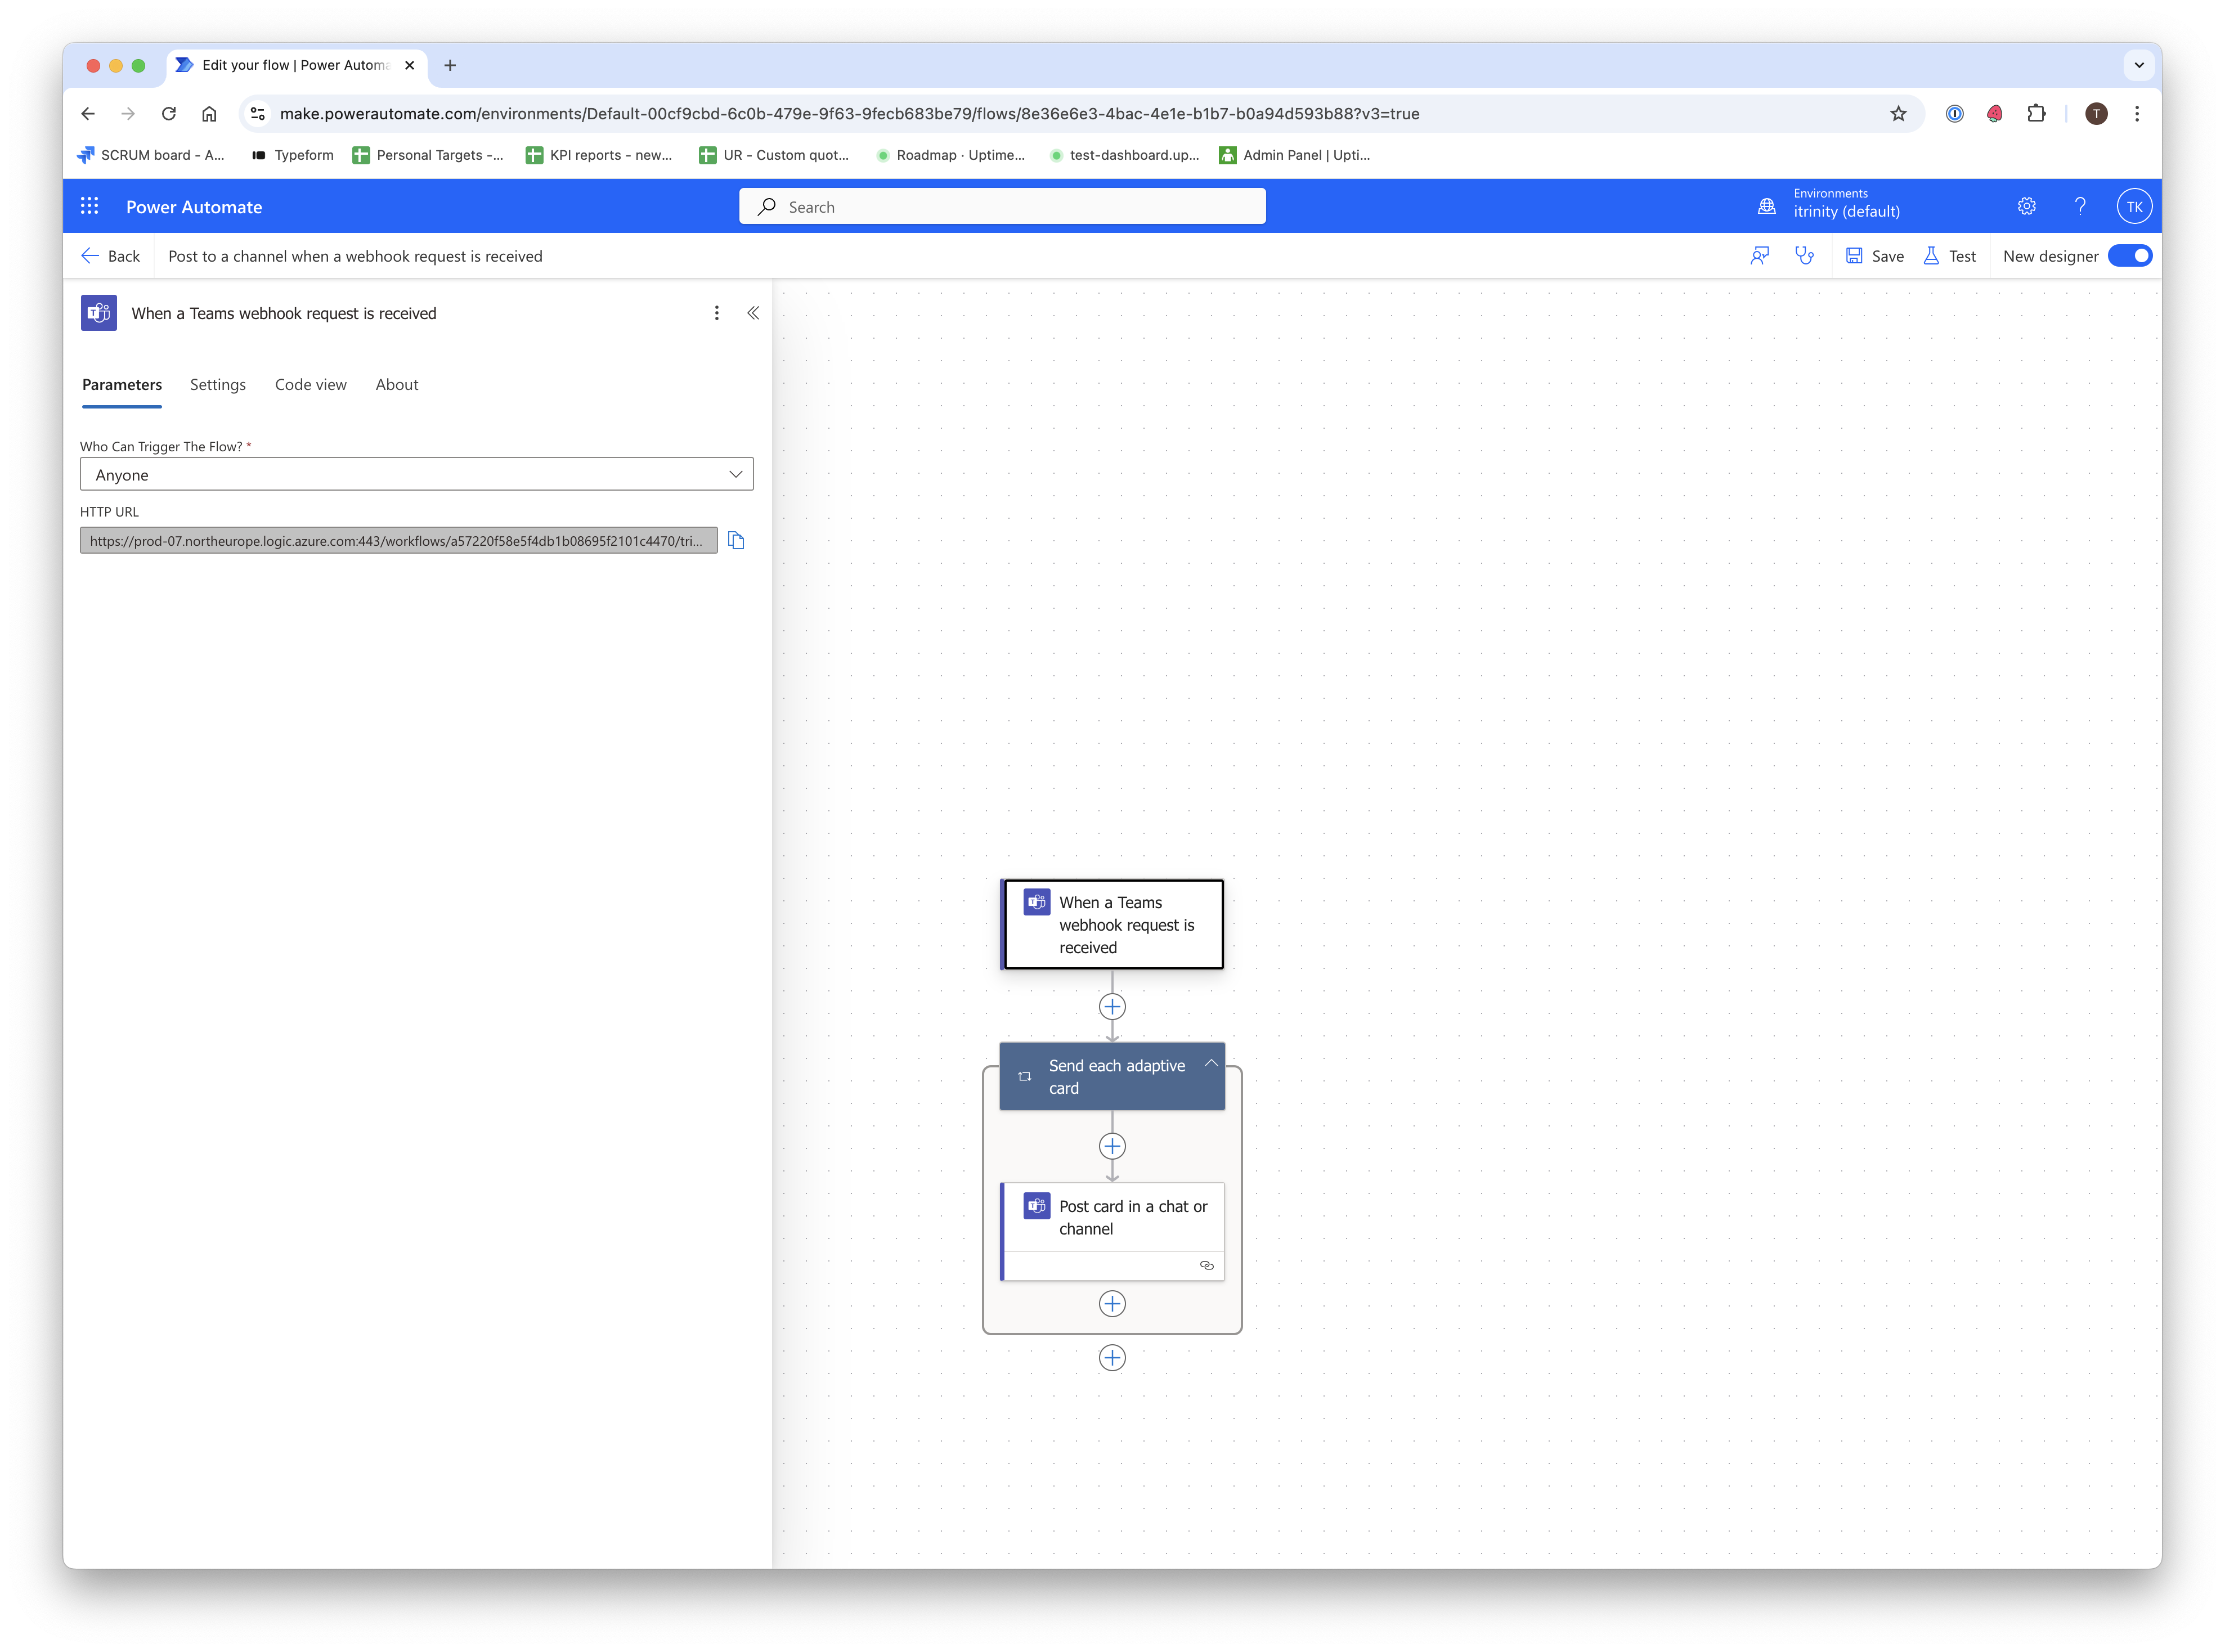Open the Typeform bookmark
Image resolution: width=2225 pixels, height=1652 pixels.
(x=292, y=155)
